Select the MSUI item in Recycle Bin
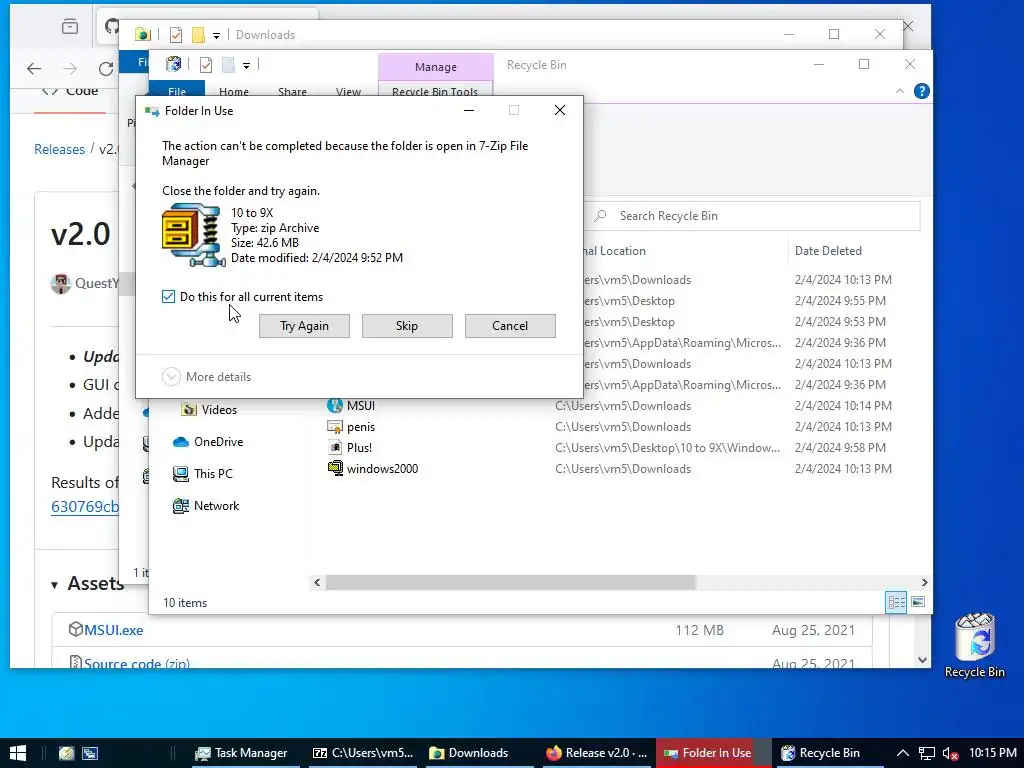The image size is (1024, 768). tap(360, 406)
